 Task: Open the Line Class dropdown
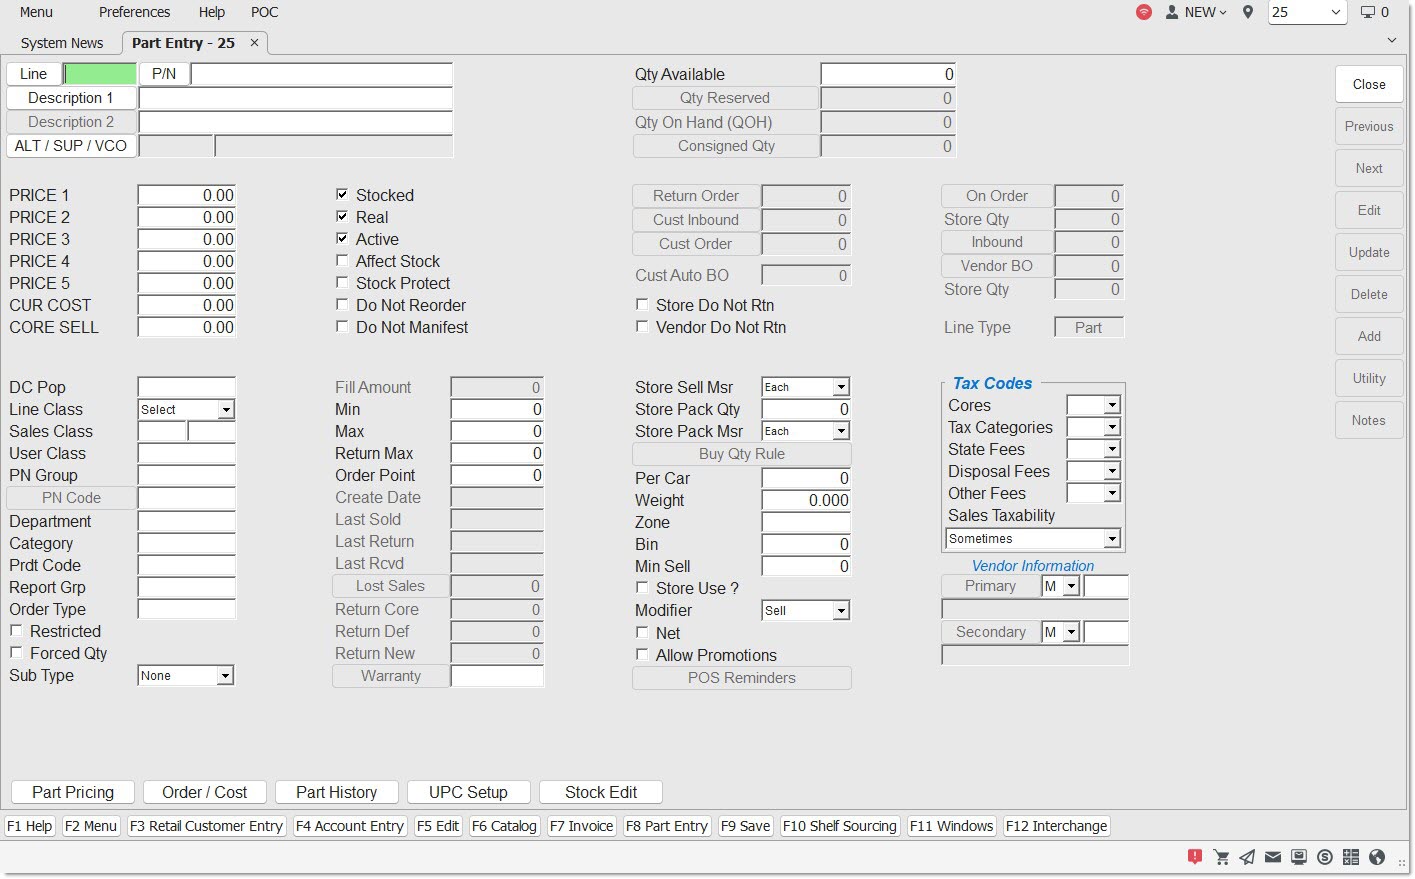[x=226, y=410]
